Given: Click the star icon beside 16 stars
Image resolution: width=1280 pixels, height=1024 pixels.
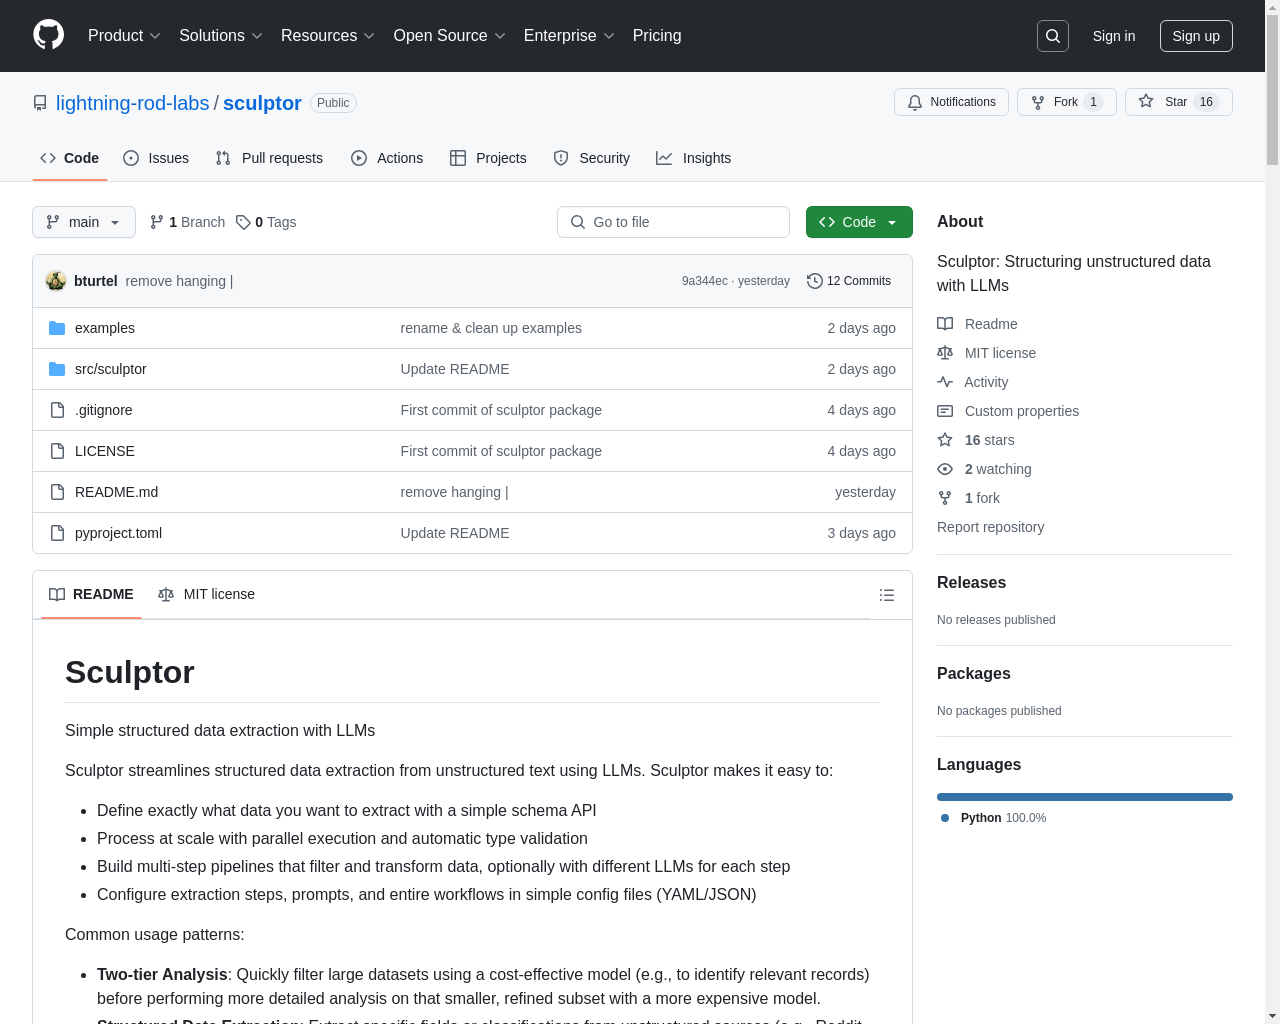Looking at the screenshot, I should (x=945, y=440).
